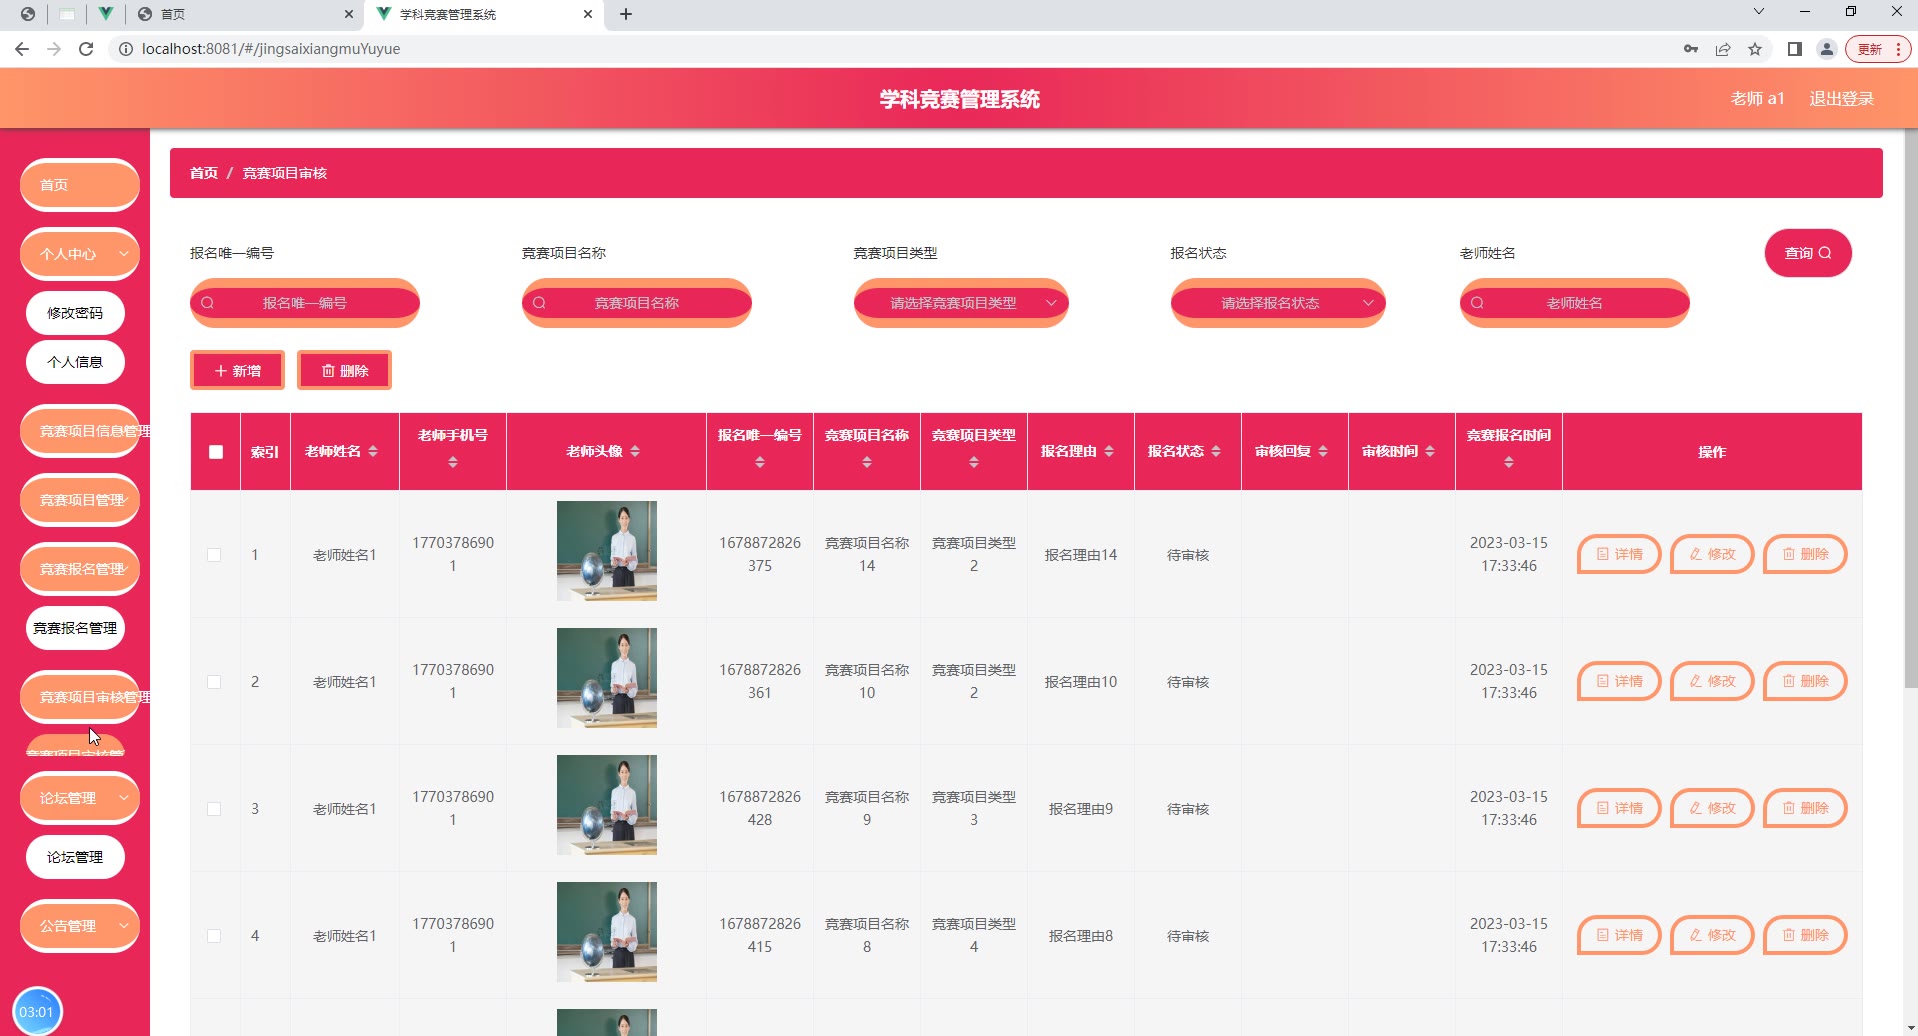Click 退出登录 to log out

1841,98
